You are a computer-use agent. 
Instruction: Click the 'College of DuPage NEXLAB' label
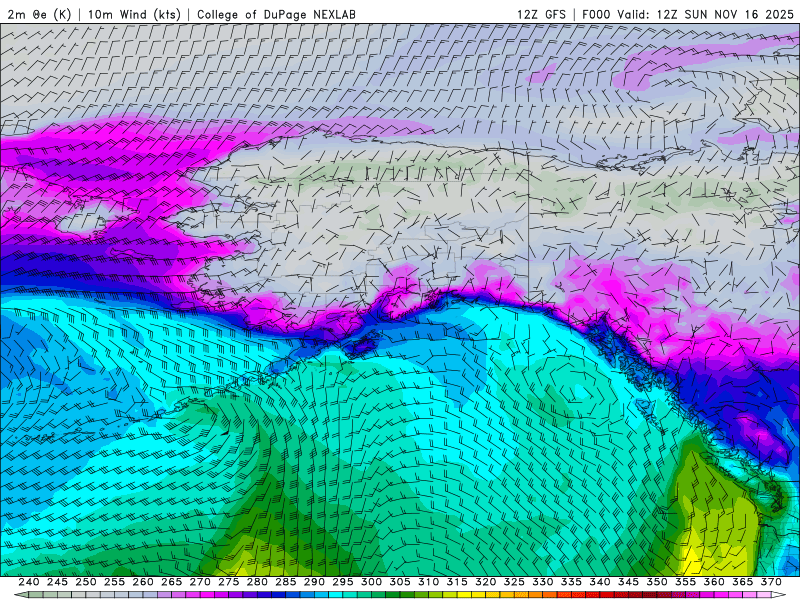click(x=277, y=14)
